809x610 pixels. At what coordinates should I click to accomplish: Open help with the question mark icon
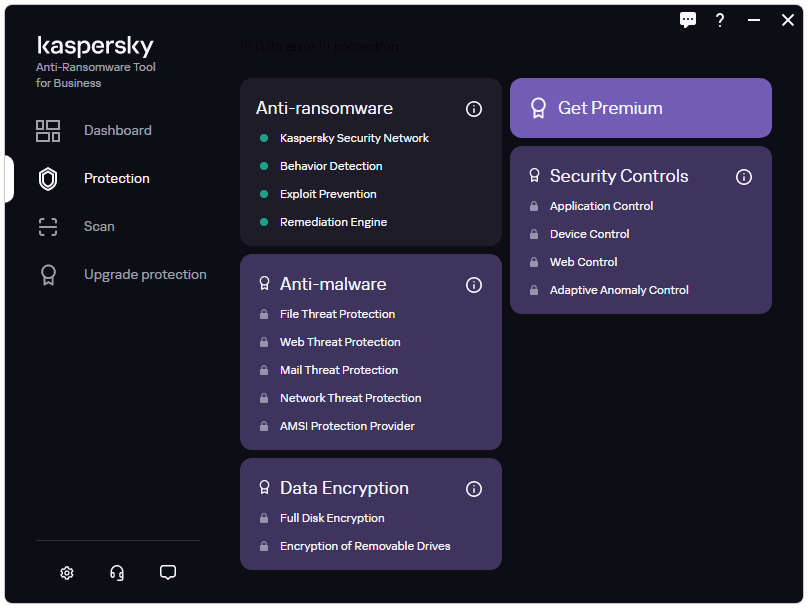coord(720,20)
